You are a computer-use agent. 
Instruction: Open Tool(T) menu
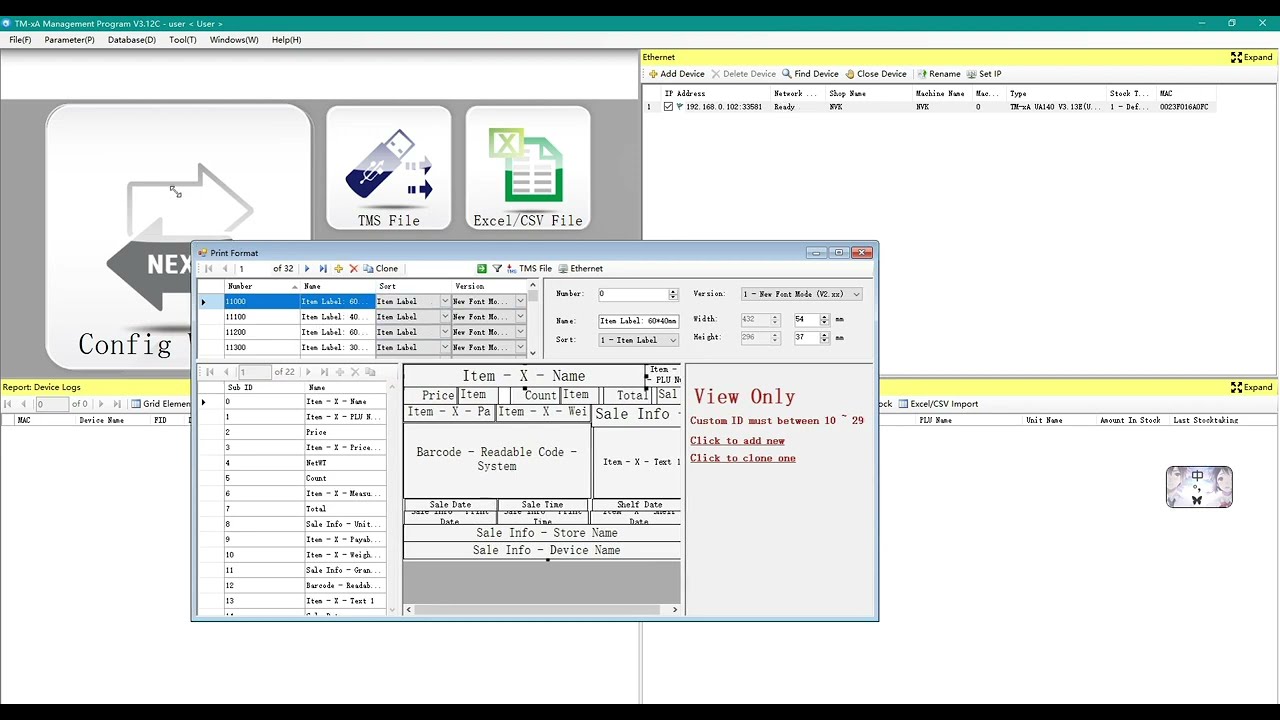pos(183,40)
